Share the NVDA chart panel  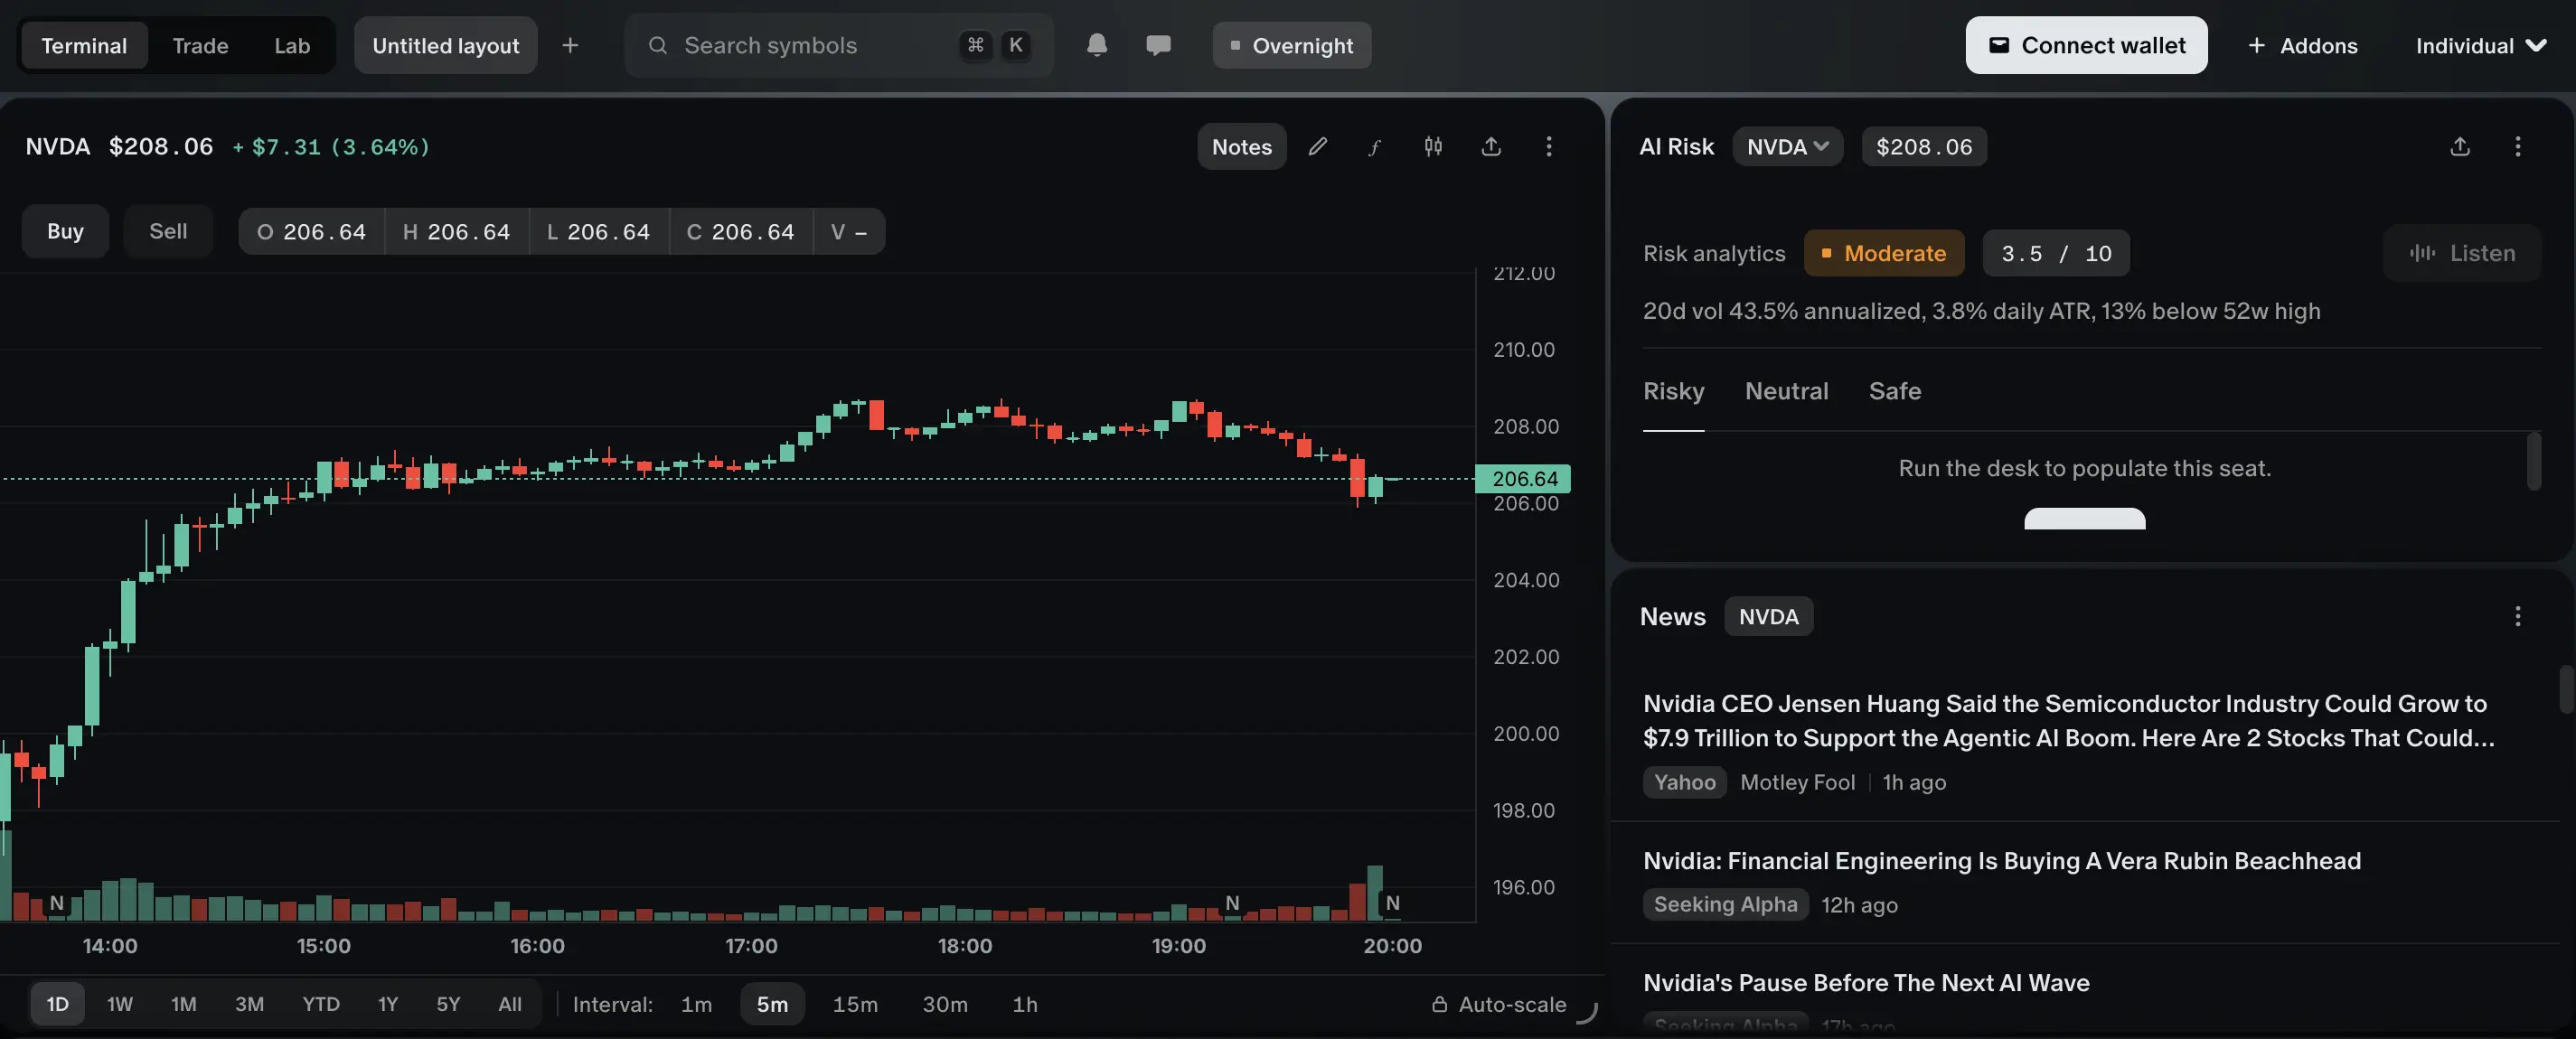[x=1491, y=146]
